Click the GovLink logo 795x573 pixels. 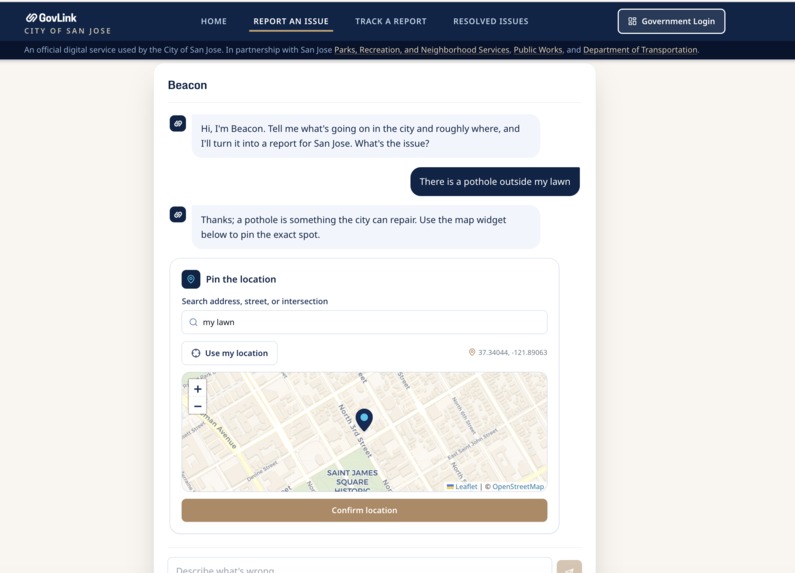(51, 18)
